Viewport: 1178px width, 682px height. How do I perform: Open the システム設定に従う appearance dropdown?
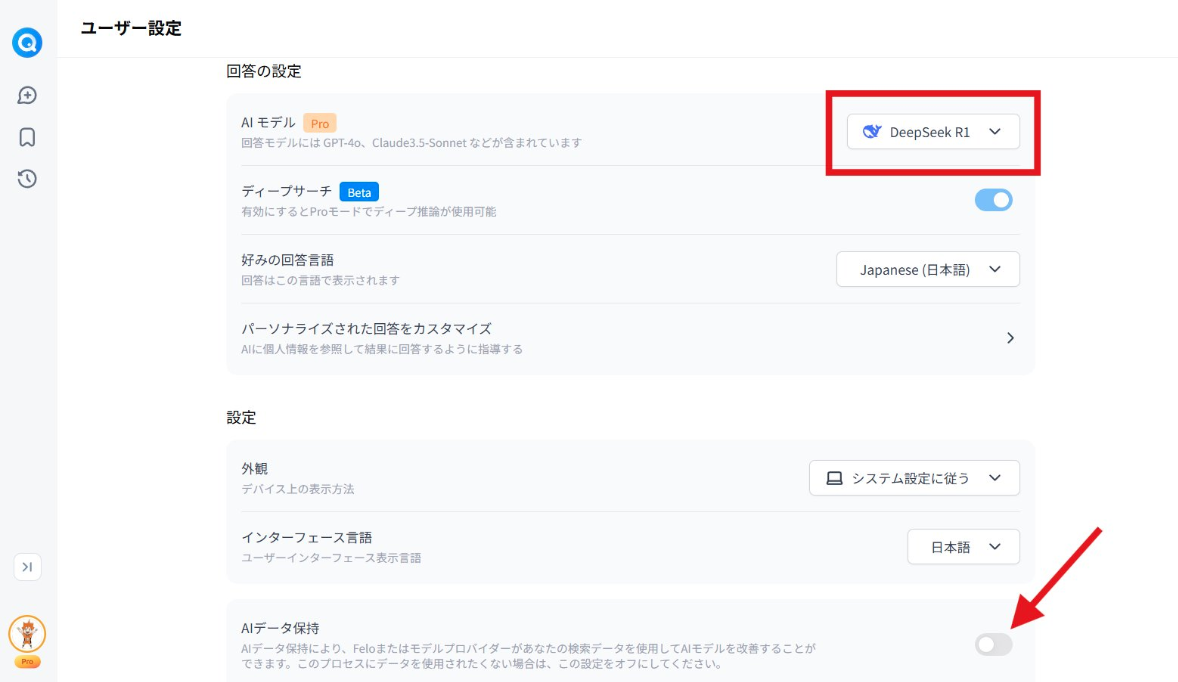(914, 478)
